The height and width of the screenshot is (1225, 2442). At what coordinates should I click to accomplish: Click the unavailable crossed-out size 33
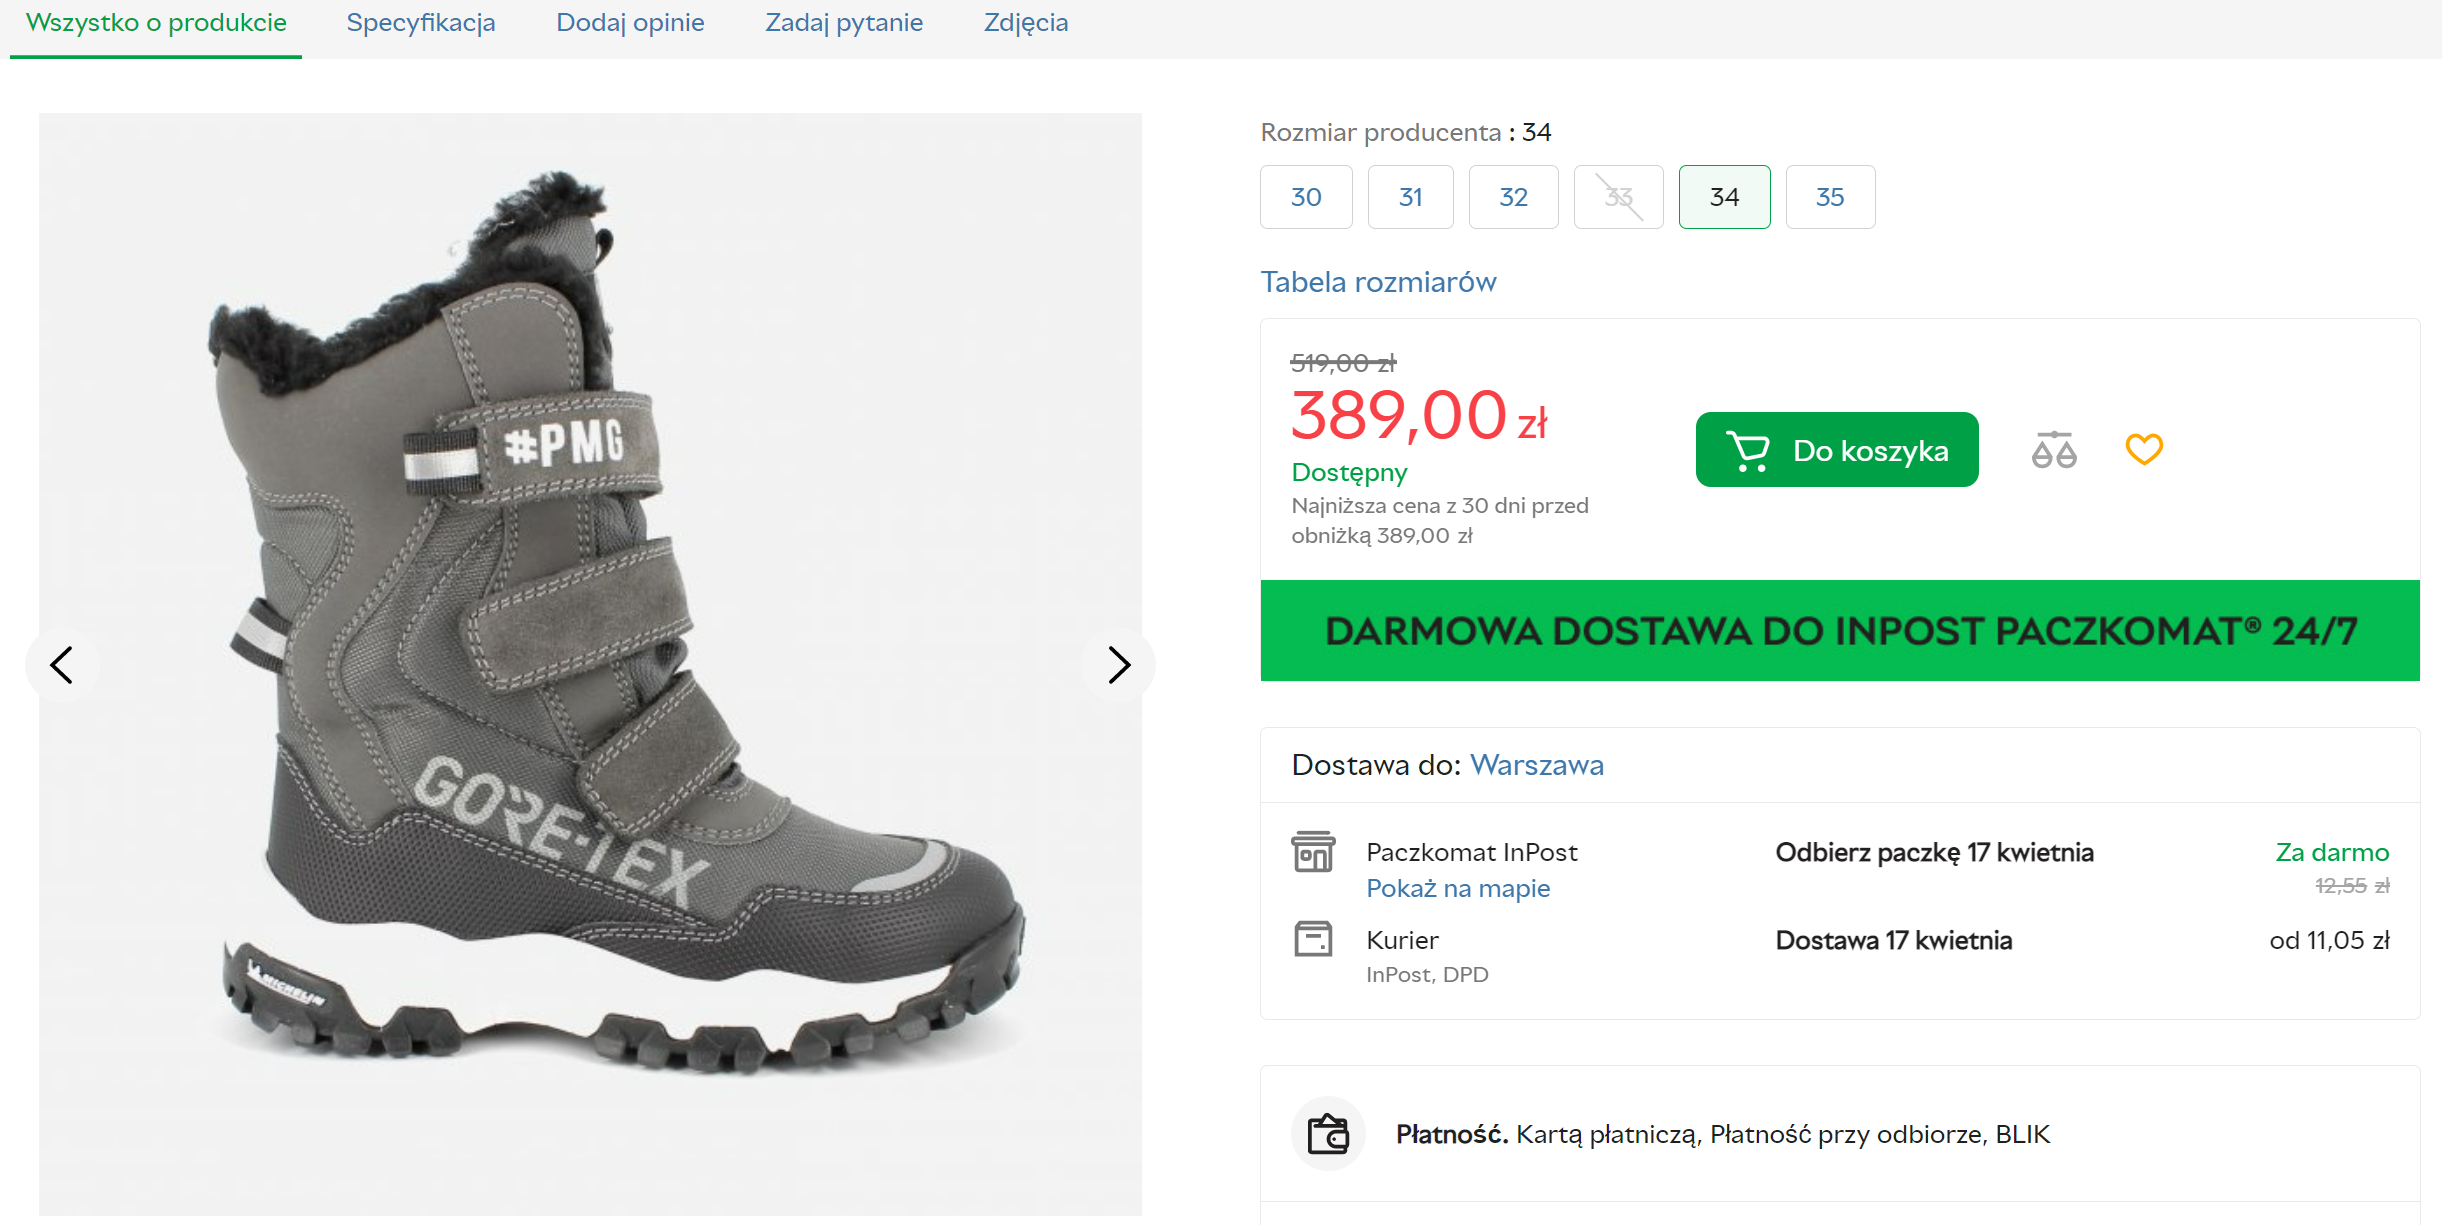(x=1618, y=197)
